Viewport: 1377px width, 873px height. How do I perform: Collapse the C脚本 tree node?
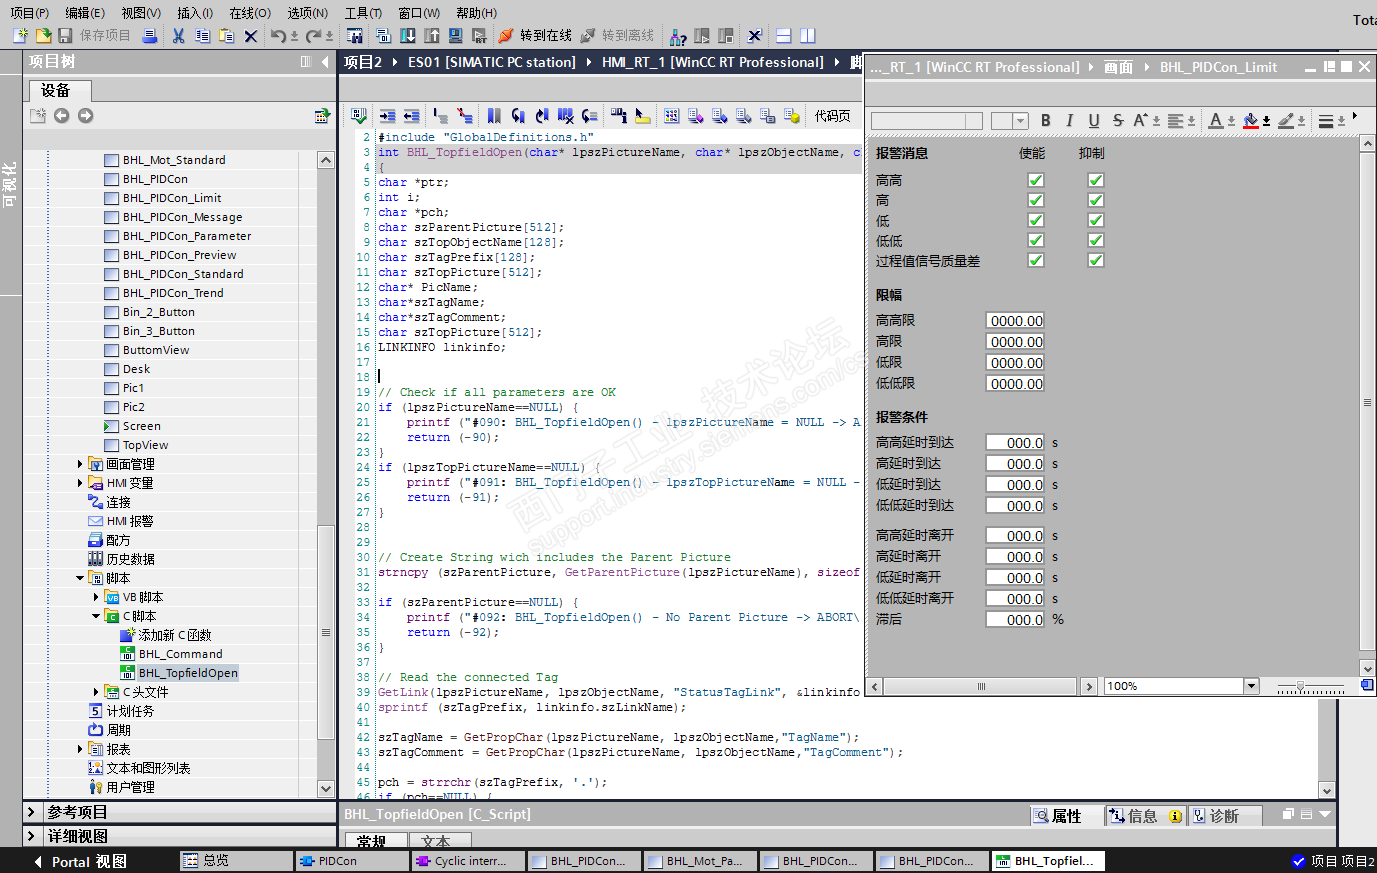coord(96,616)
